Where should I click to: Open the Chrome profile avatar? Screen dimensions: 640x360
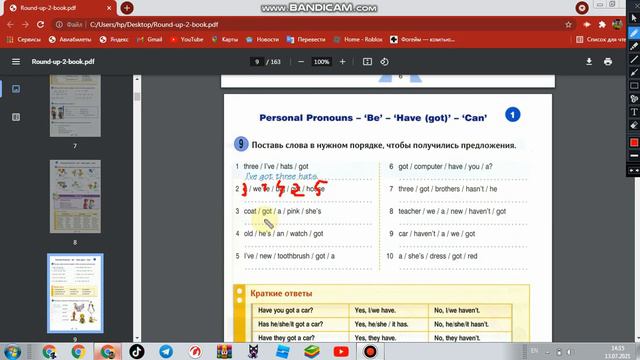(617, 24)
